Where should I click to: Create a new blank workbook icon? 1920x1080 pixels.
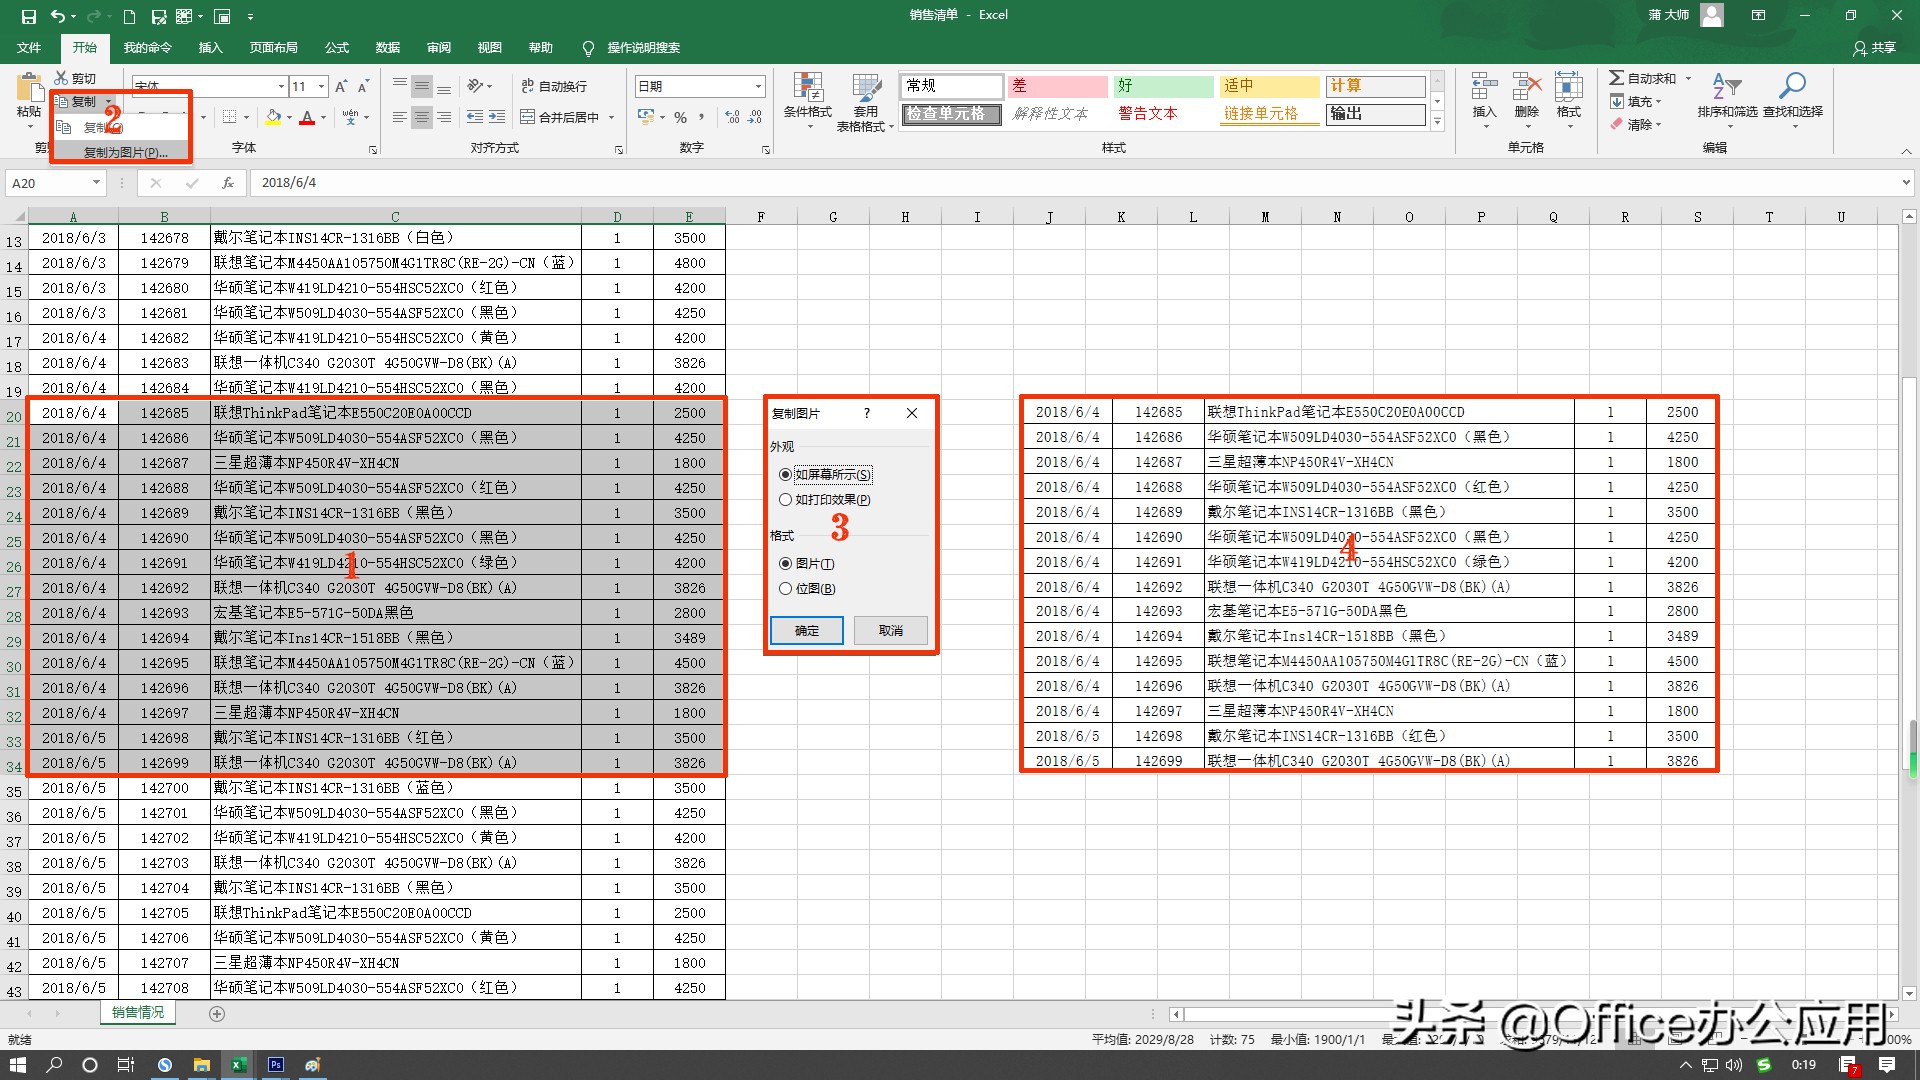[x=129, y=16]
